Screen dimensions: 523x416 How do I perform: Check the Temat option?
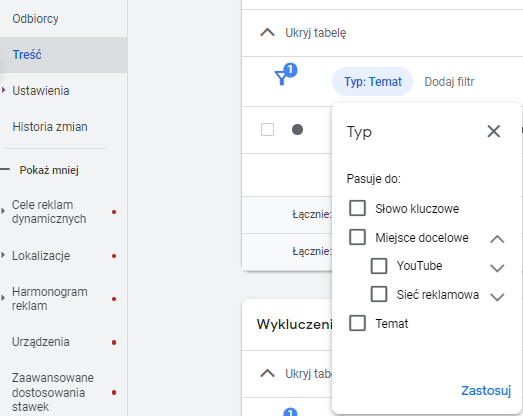point(357,323)
